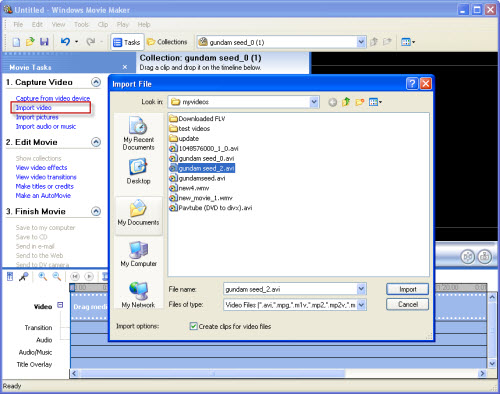Click Capture from video device link
Image resolution: width=500 pixels, height=394 pixels.
coord(53,98)
